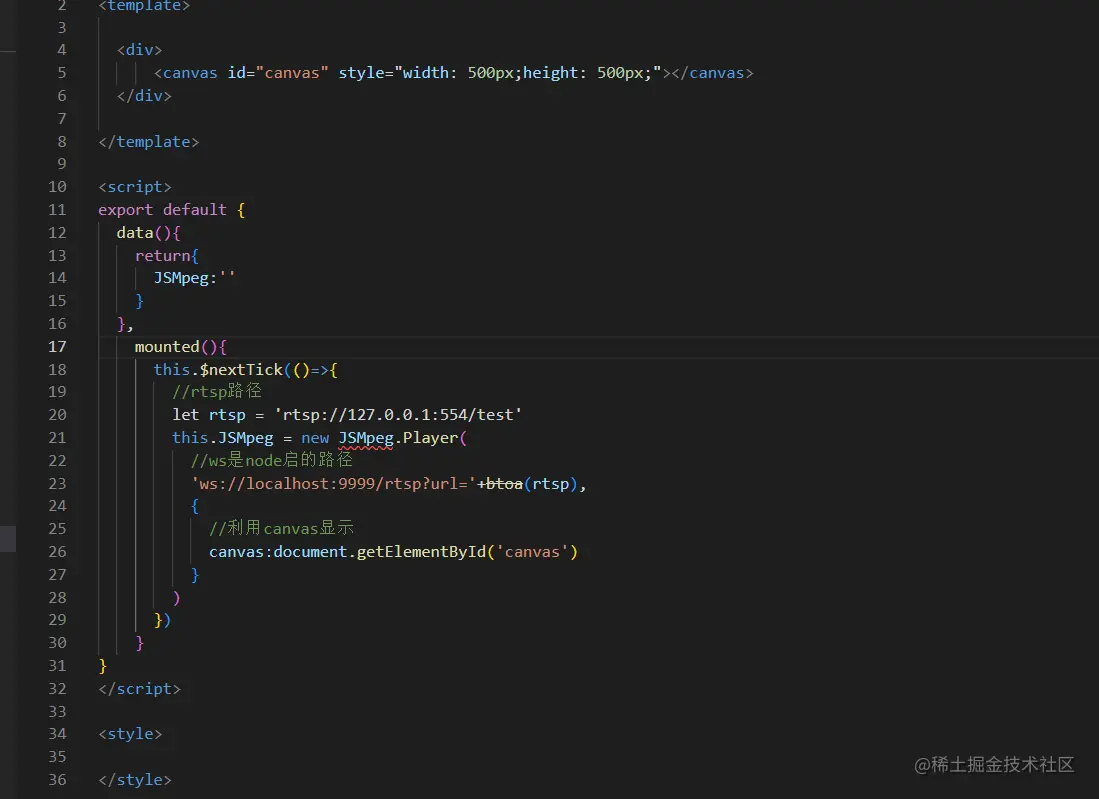Click the '},' closing brace on line 16
Image resolution: width=1099 pixels, height=799 pixels.
click(125, 324)
